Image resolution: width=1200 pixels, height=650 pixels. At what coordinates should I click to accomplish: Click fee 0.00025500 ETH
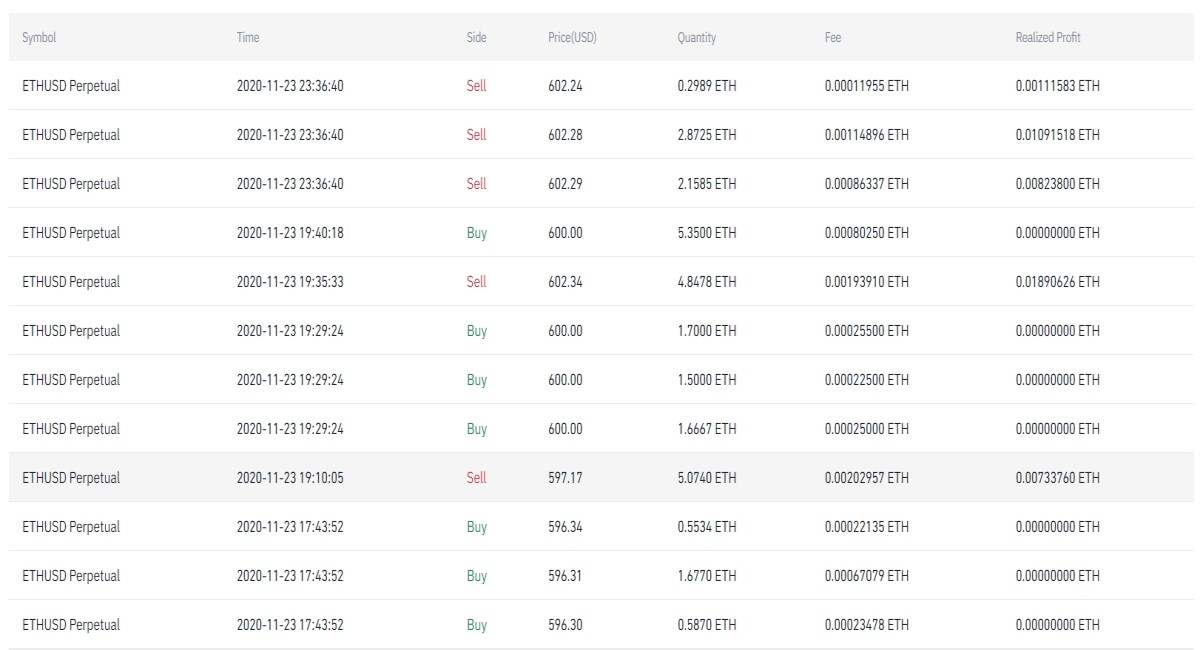[x=867, y=331]
